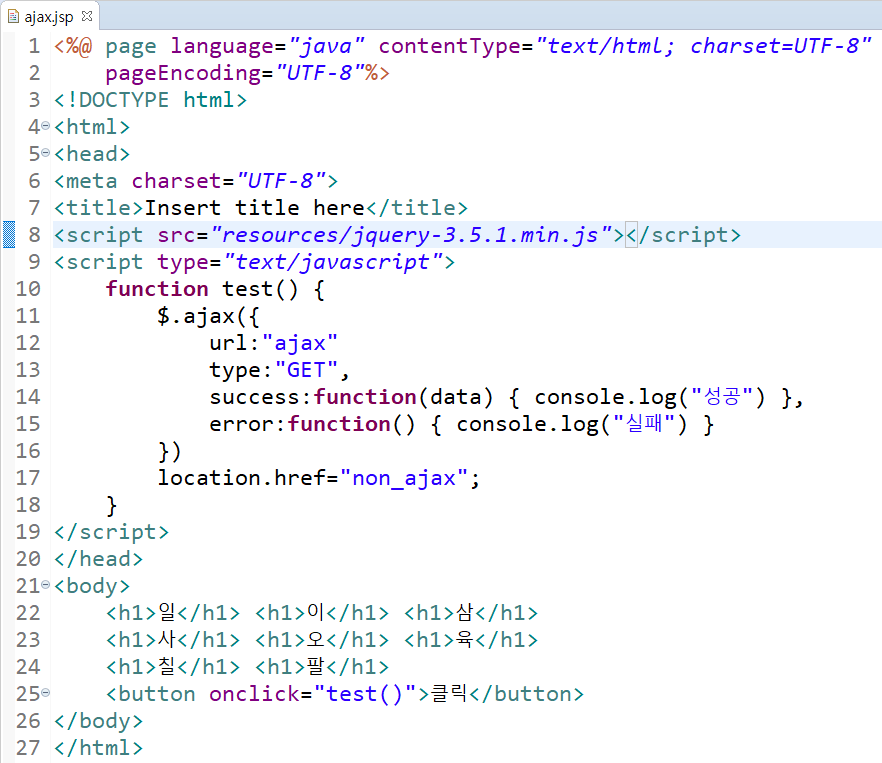Click the language "java" attribute value
The height and width of the screenshot is (763, 882).
click(326, 46)
